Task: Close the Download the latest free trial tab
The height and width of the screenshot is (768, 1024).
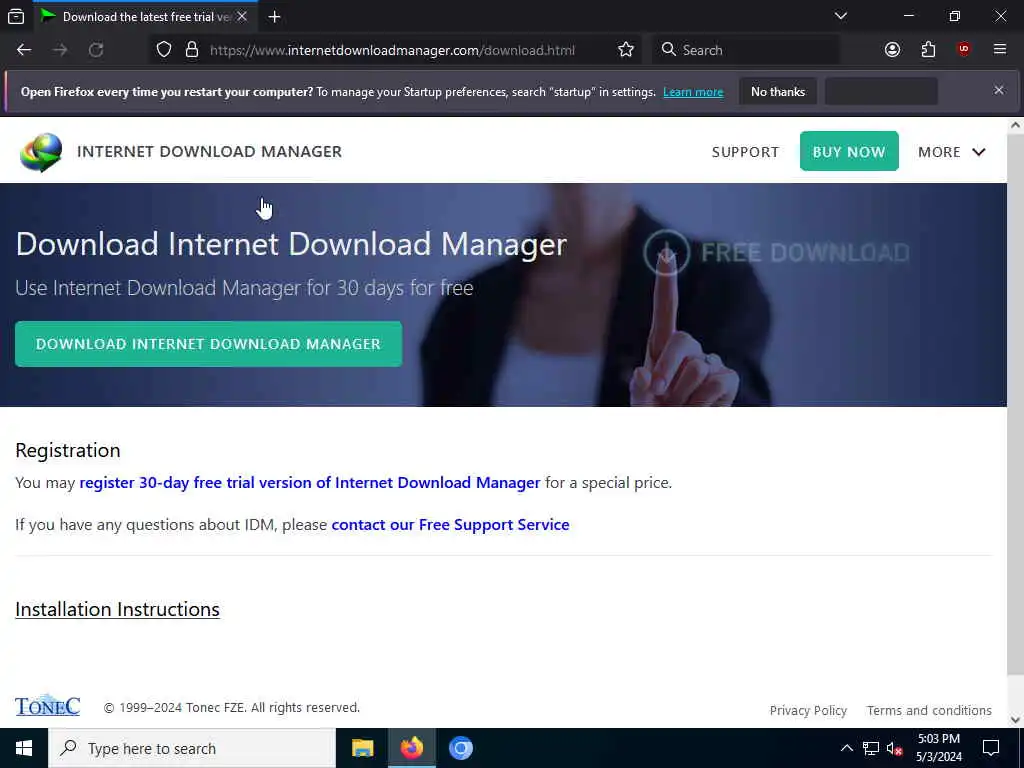Action: coord(242,16)
